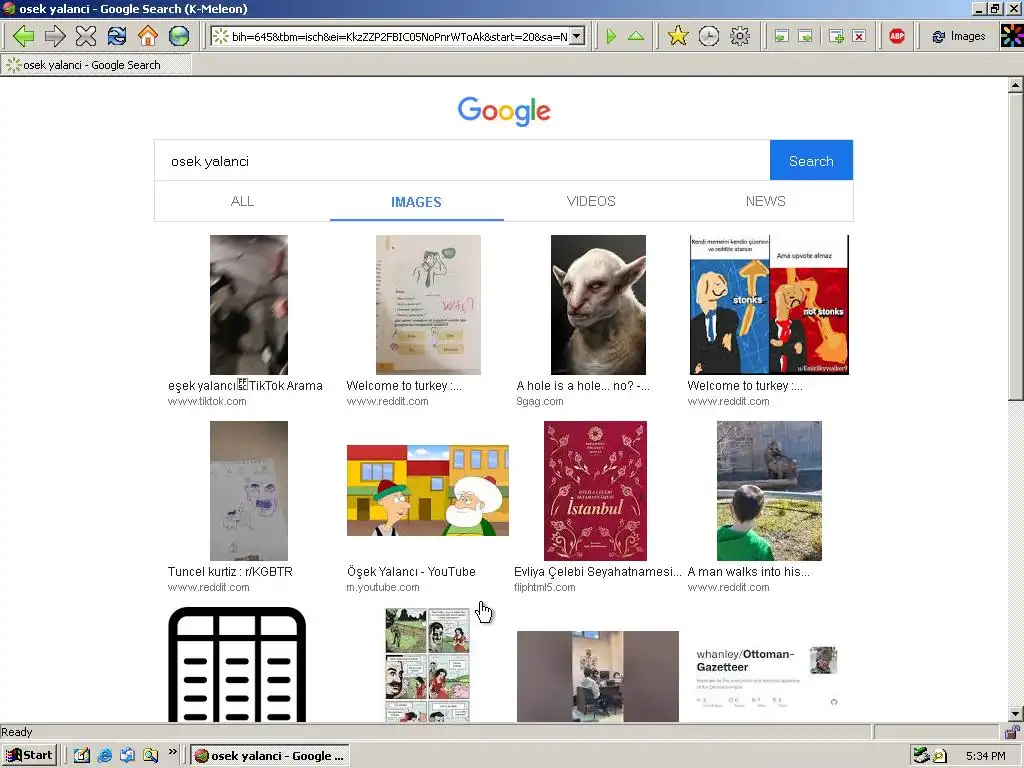Viewport: 1024px width, 768px height.
Task: Click the Google logo
Action: 504,111
